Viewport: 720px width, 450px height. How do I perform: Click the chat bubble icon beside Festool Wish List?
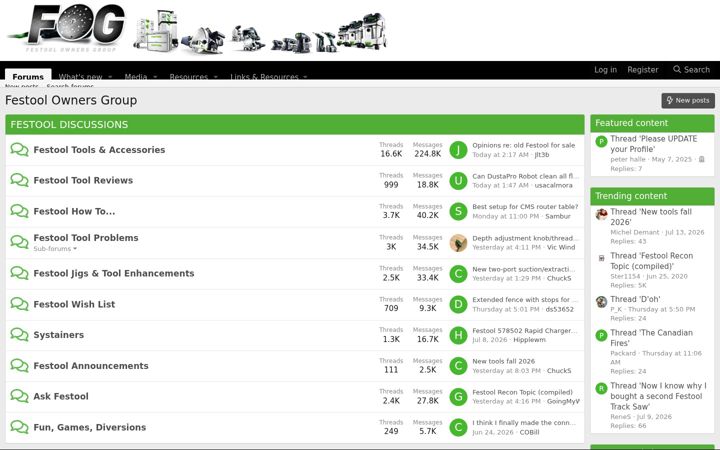coord(19,304)
